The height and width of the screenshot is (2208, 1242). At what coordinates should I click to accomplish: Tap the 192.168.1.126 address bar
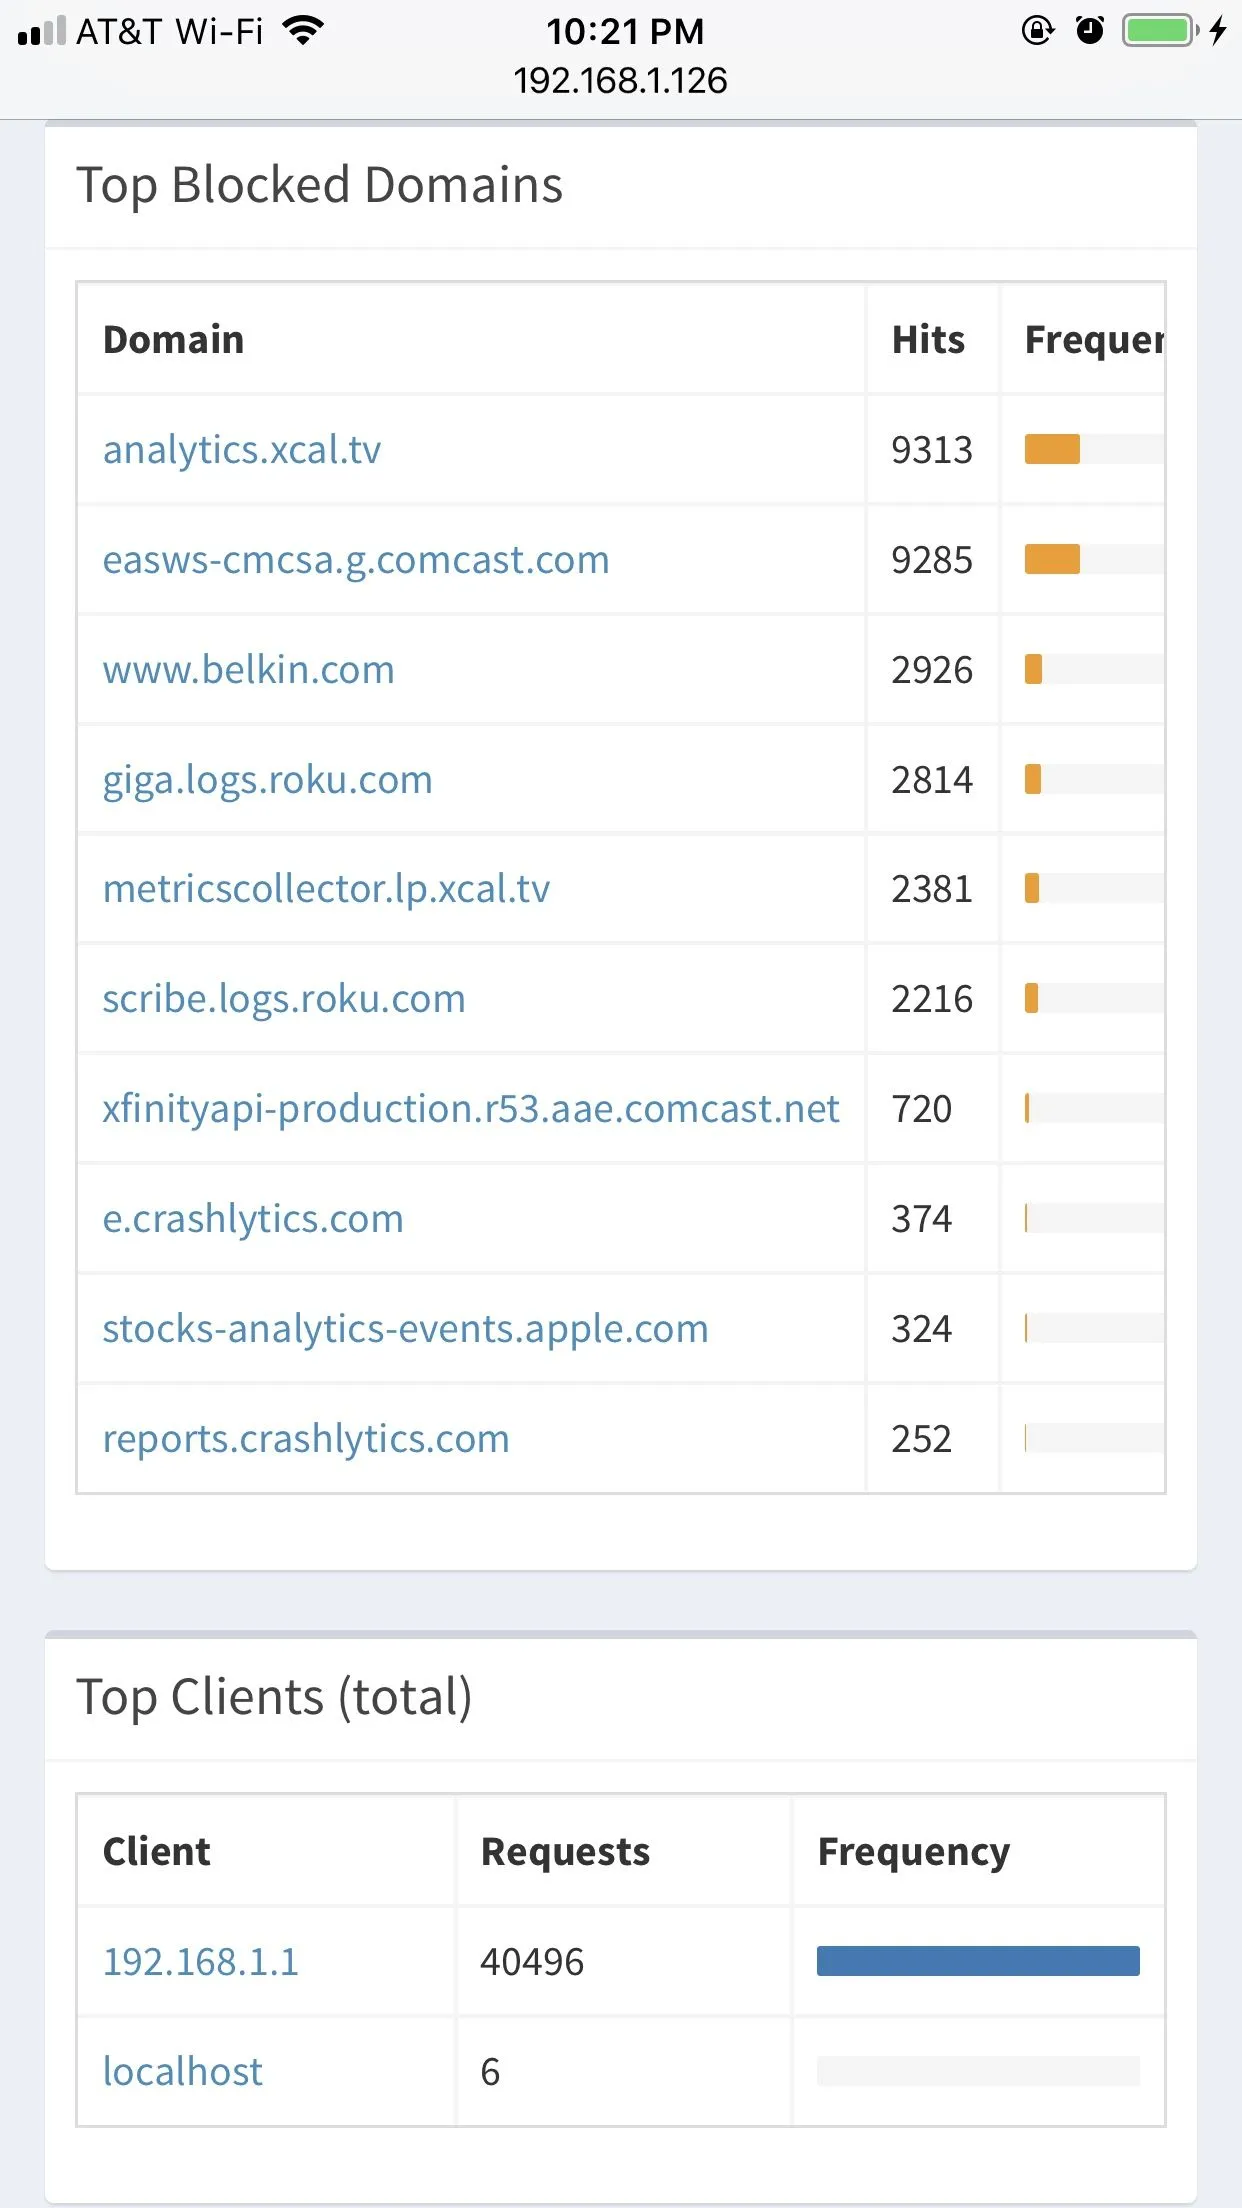pos(620,81)
